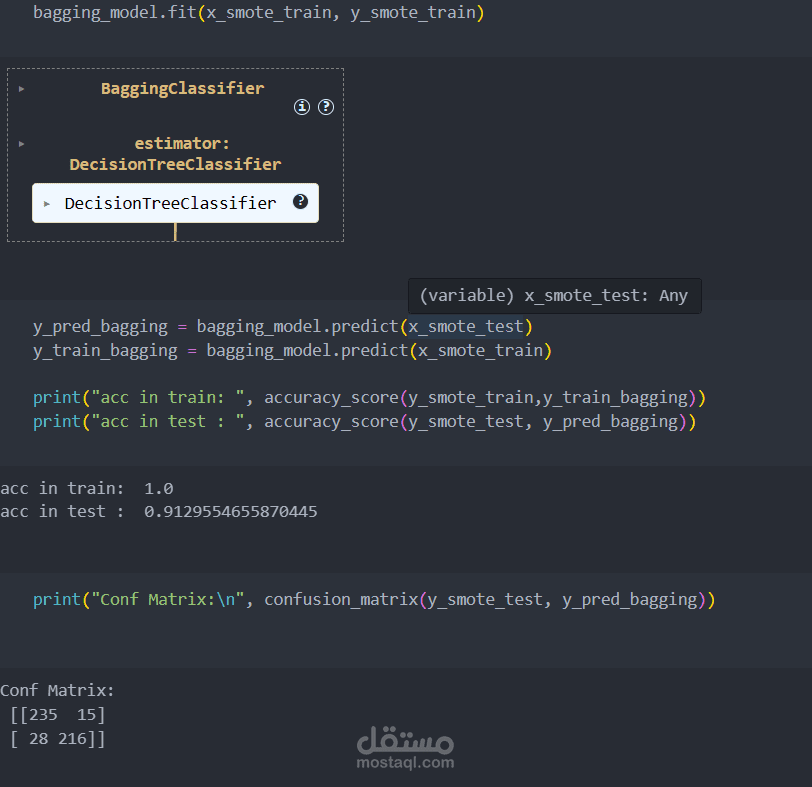Open the mostaql.com watermark logo
Viewport: 812px width, 787px height.
point(405,747)
